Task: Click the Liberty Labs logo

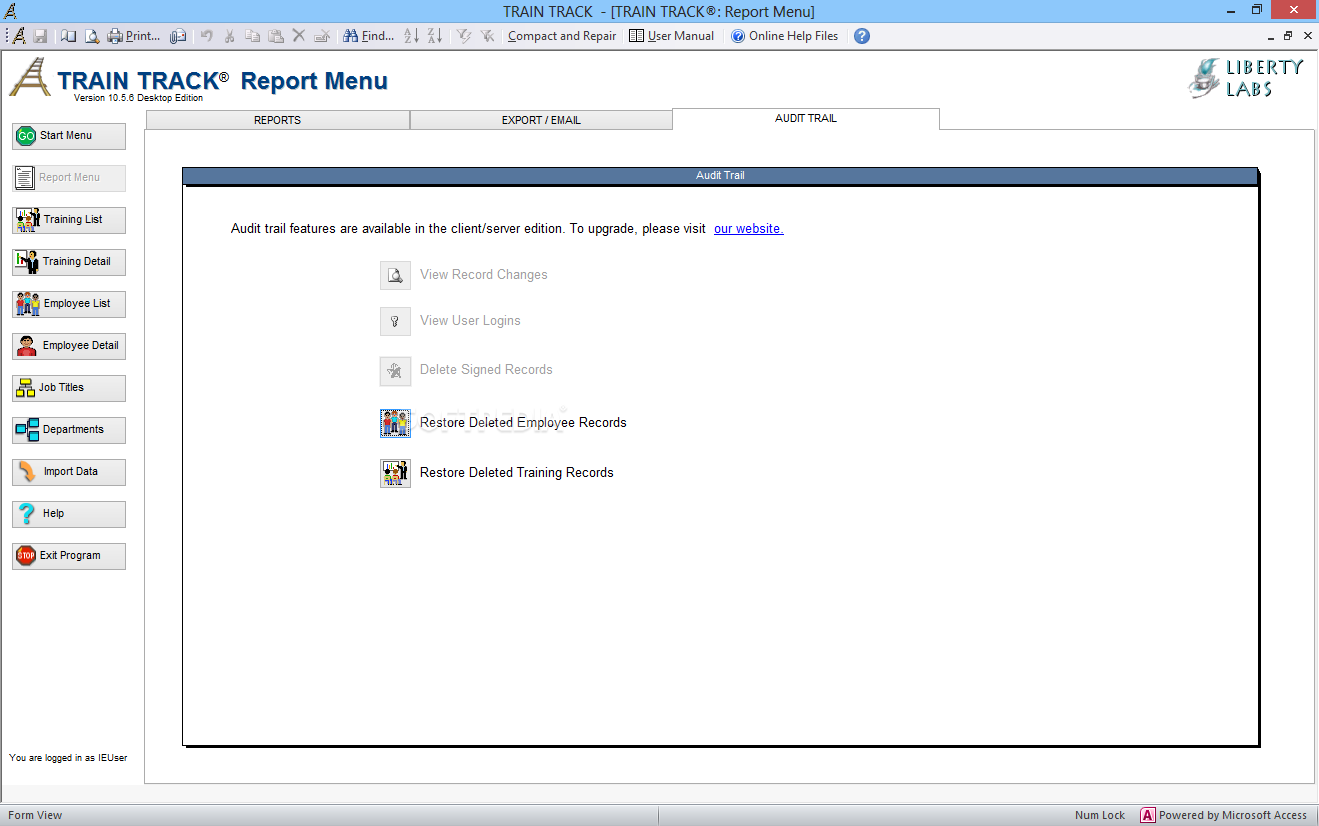Action: (1246, 78)
